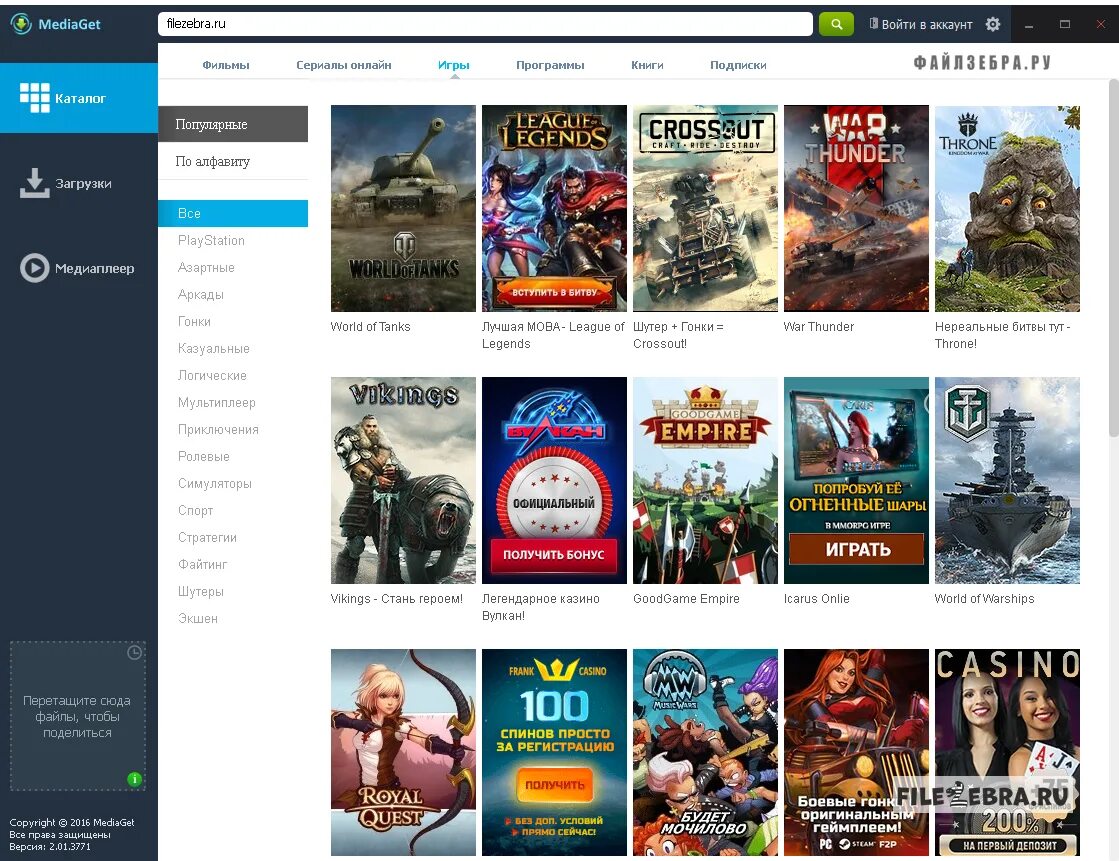Select the Гонки category
This screenshot has height=861, width=1119.
coord(194,321)
